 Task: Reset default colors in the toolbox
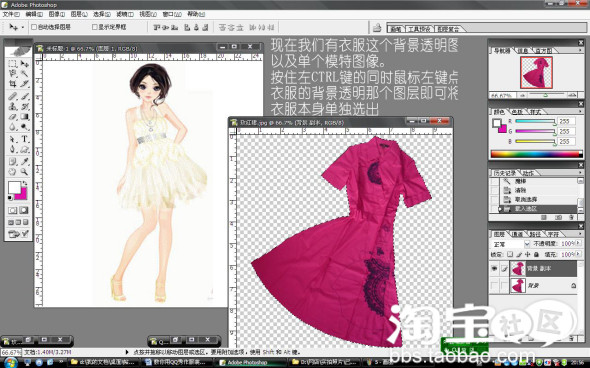10,198
